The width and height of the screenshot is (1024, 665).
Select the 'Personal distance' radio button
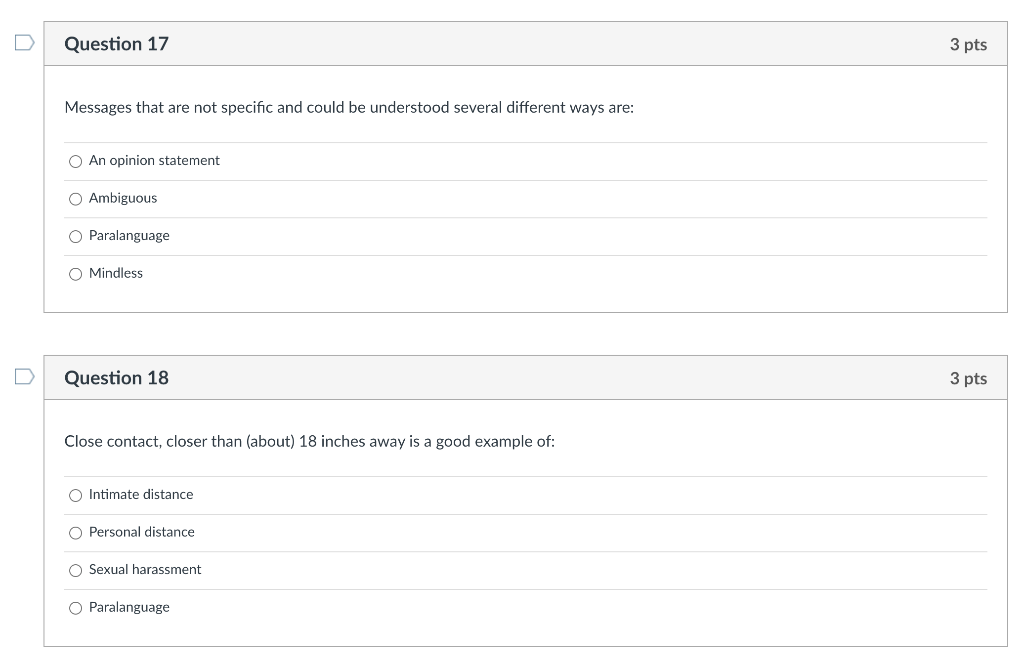point(76,533)
